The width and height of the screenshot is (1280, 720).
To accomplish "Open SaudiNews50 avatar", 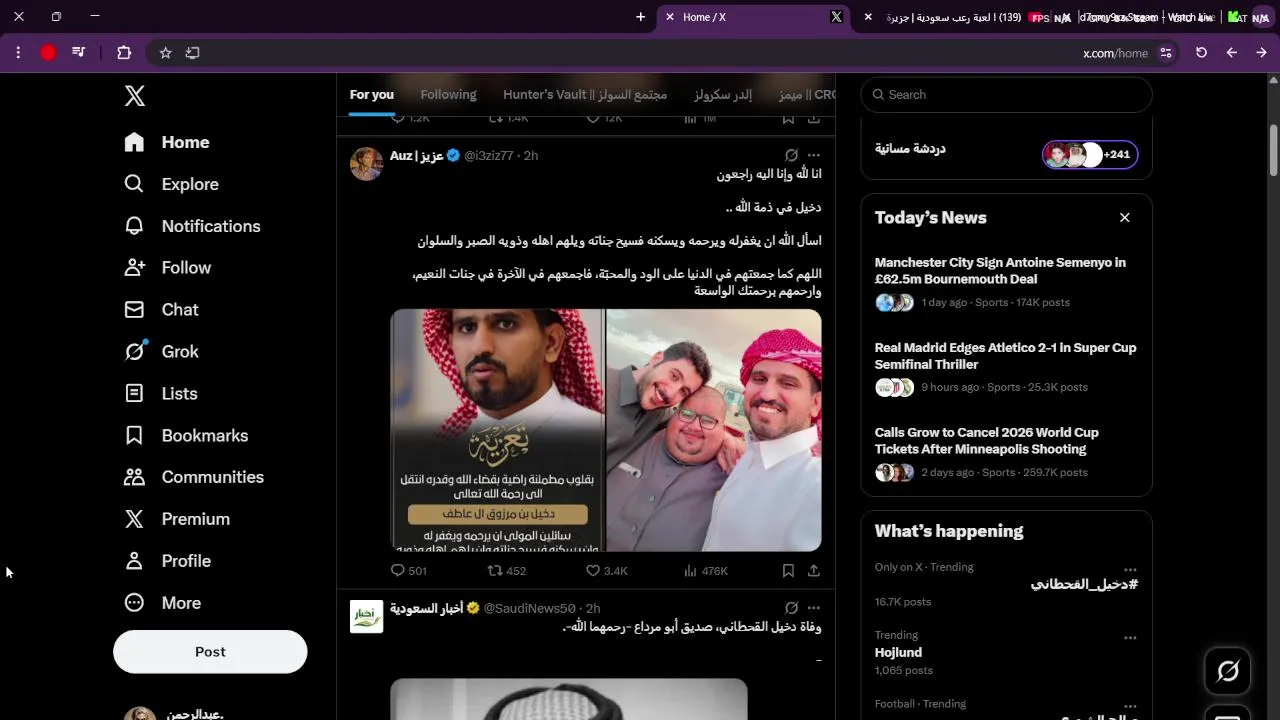I will tap(366, 616).
